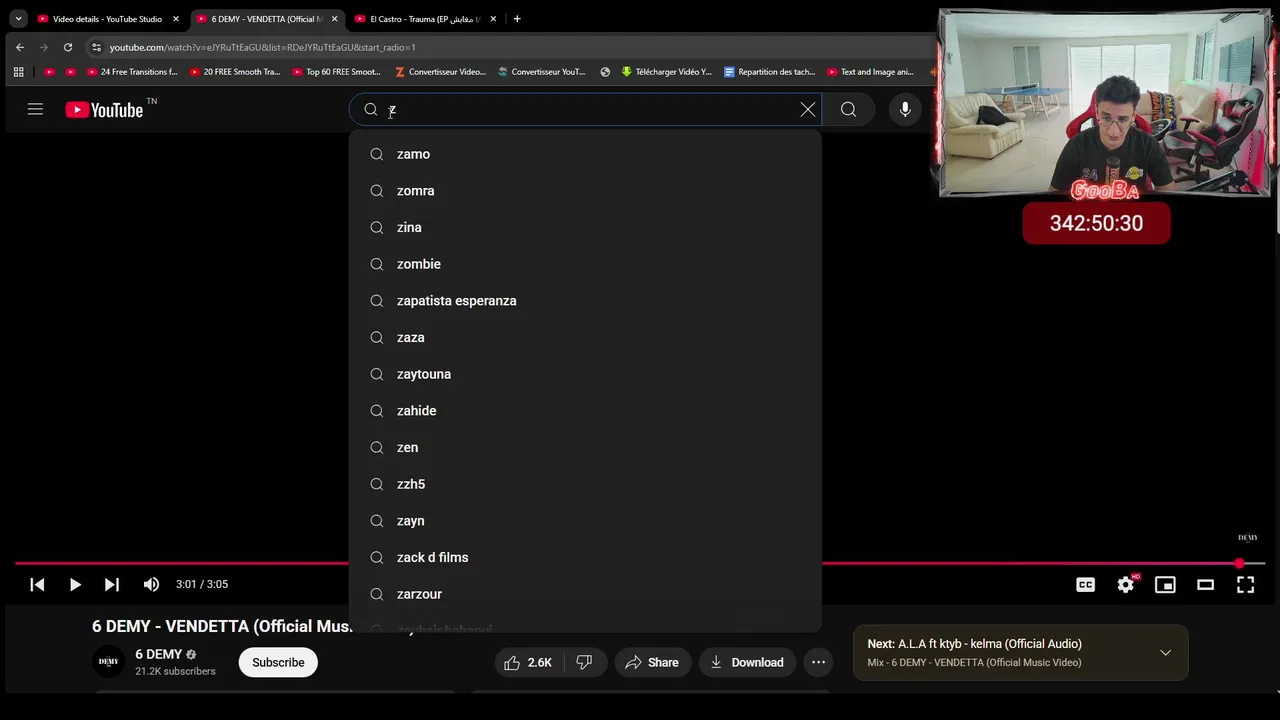Open 'Convertisseur Video' bookmark

click(440, 72)
